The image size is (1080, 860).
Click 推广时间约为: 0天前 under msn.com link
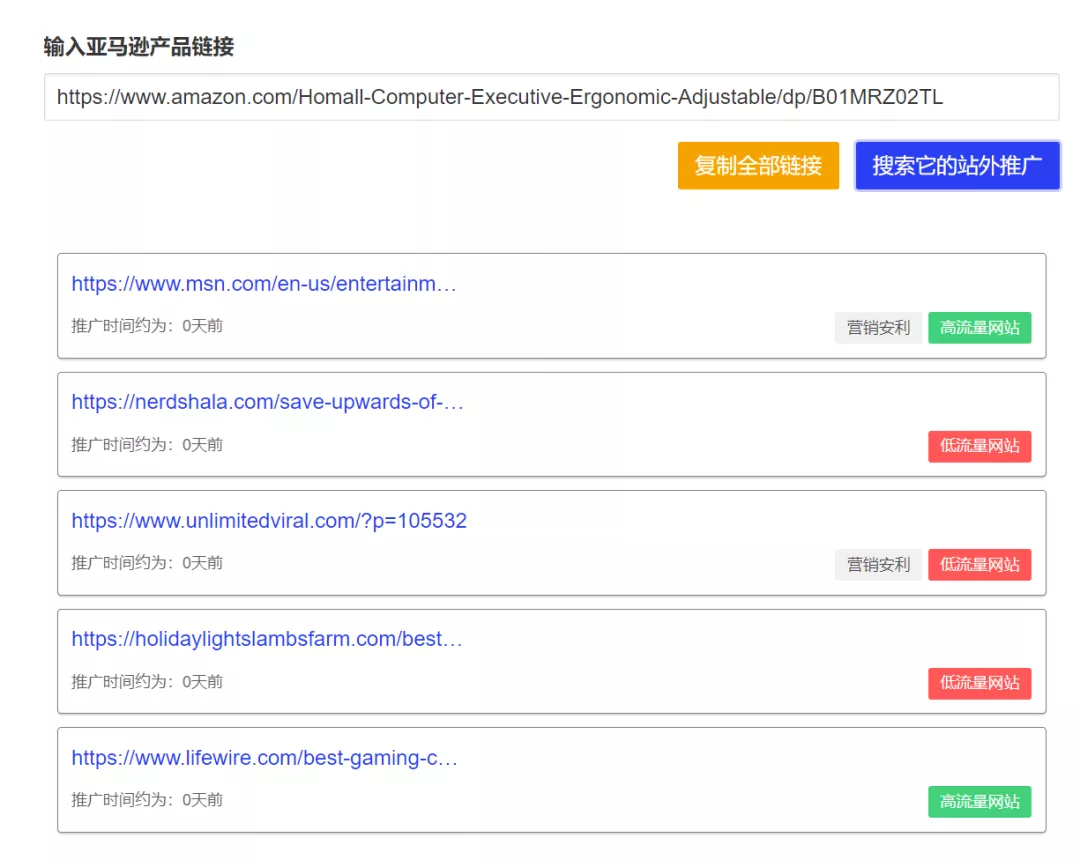coord(147,326)
